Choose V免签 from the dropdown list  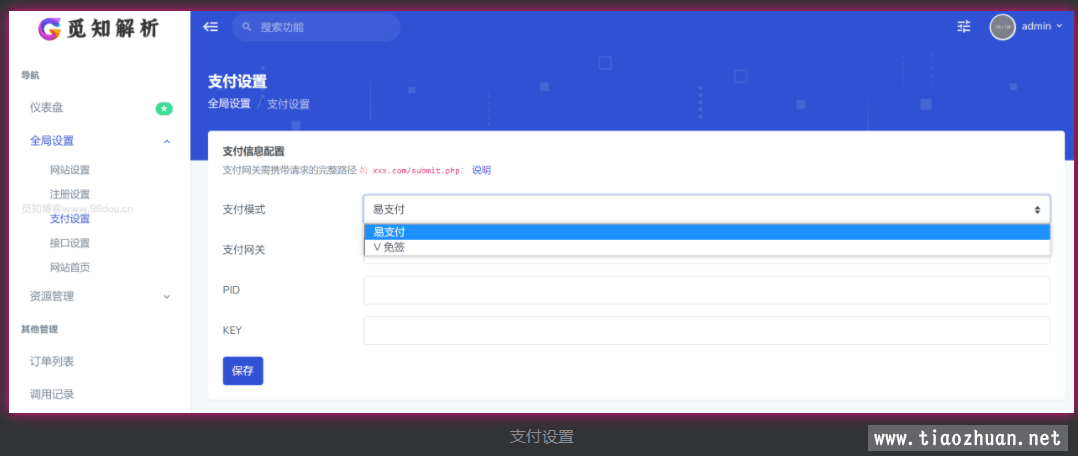point(706,247)
